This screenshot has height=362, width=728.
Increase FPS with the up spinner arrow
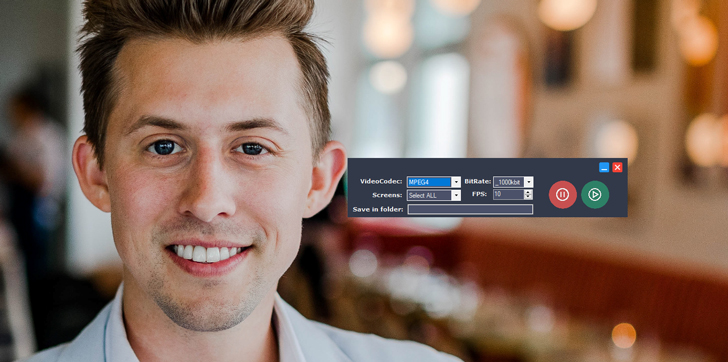pos(528,192)
